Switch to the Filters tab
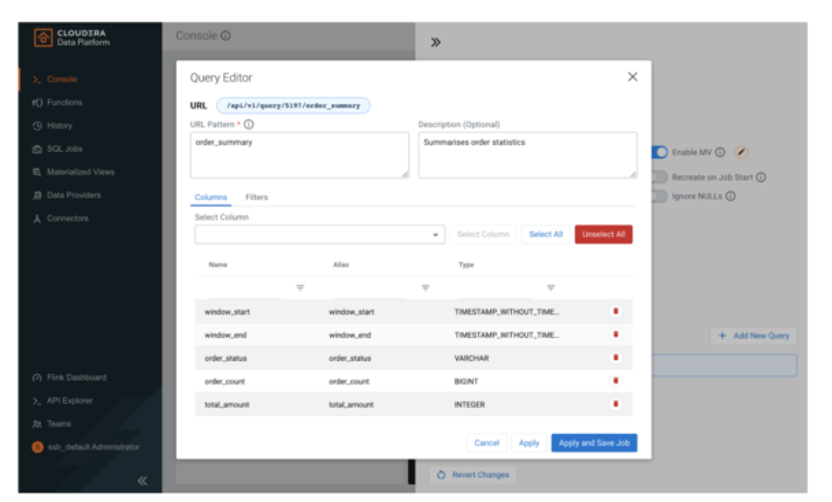 pos(257,198)
